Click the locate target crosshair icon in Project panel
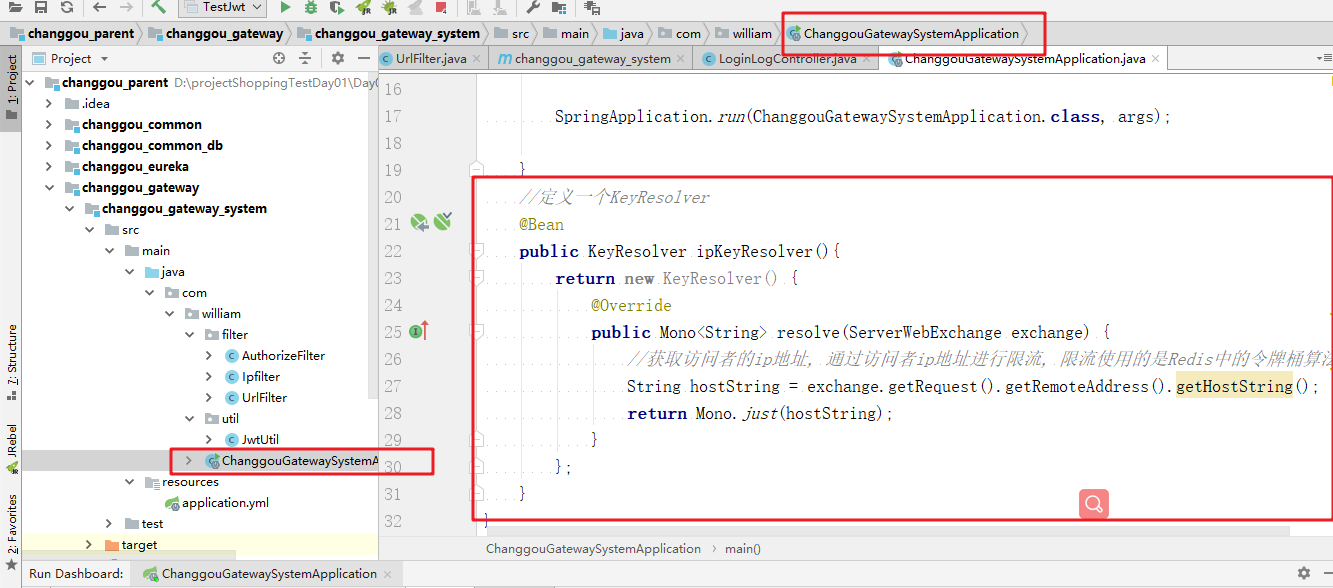This screenshot has width=1333, height=588. (280, 59)
